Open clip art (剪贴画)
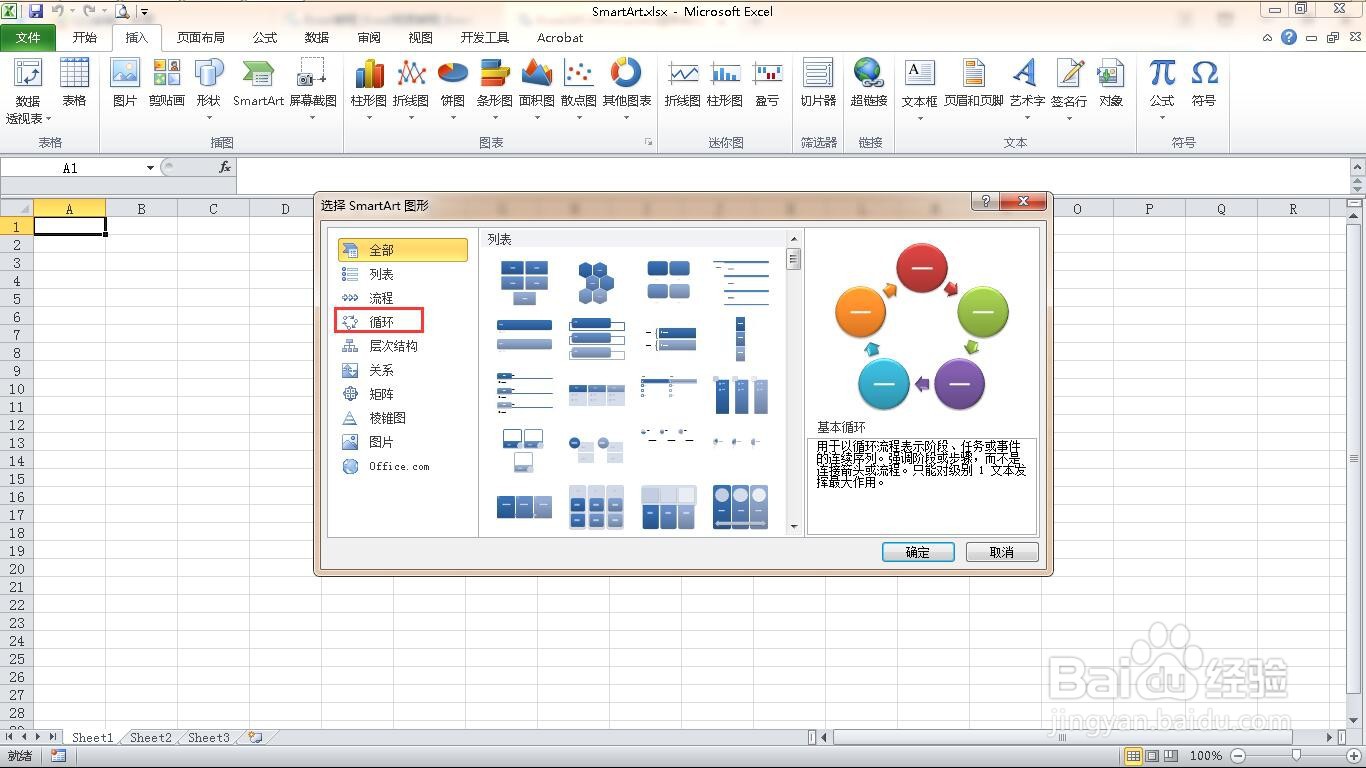Screen dimensions: 1366x768 (167, 83)
